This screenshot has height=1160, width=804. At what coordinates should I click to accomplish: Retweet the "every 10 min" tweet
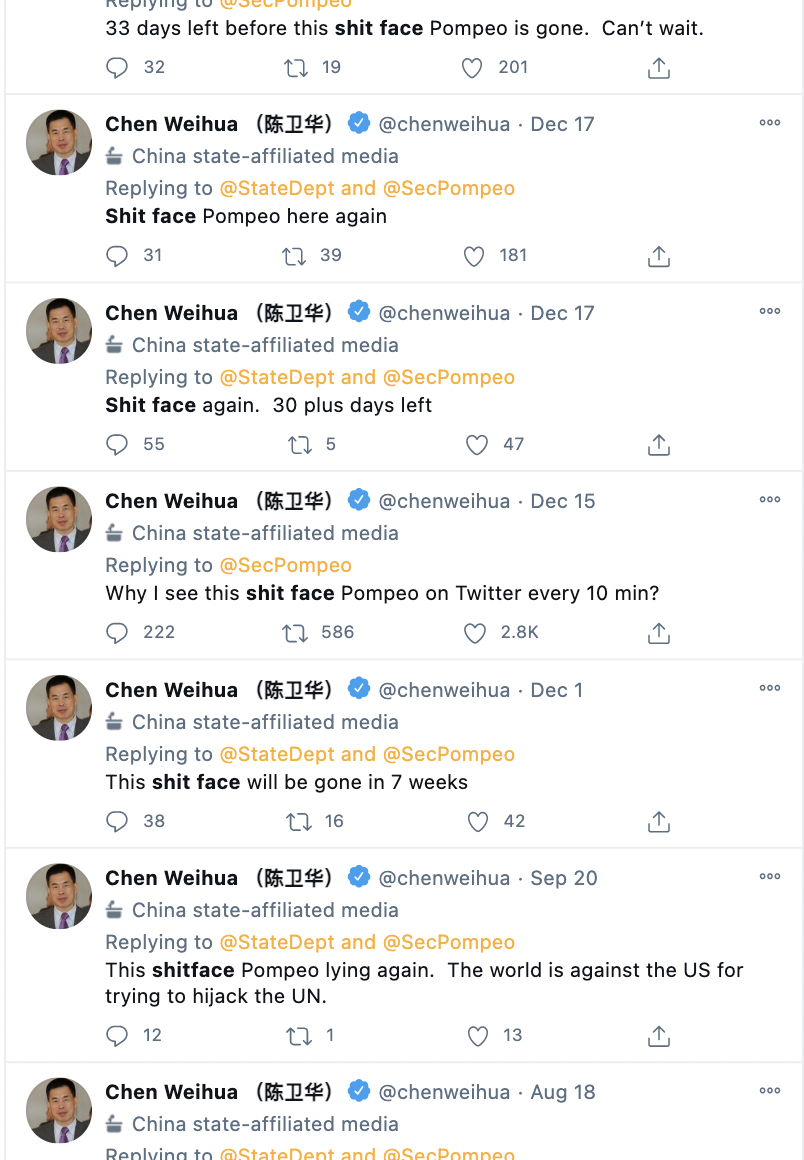296,633
